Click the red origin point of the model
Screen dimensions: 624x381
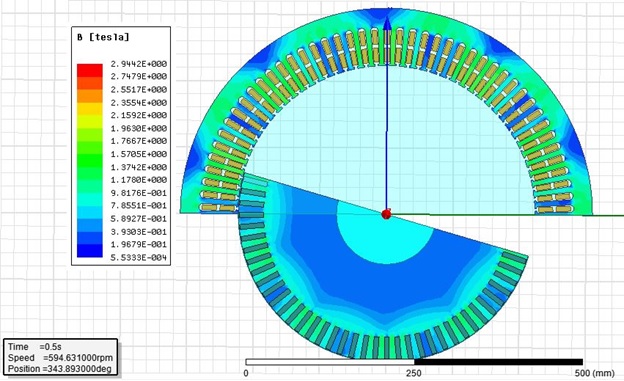click(386, 214)
